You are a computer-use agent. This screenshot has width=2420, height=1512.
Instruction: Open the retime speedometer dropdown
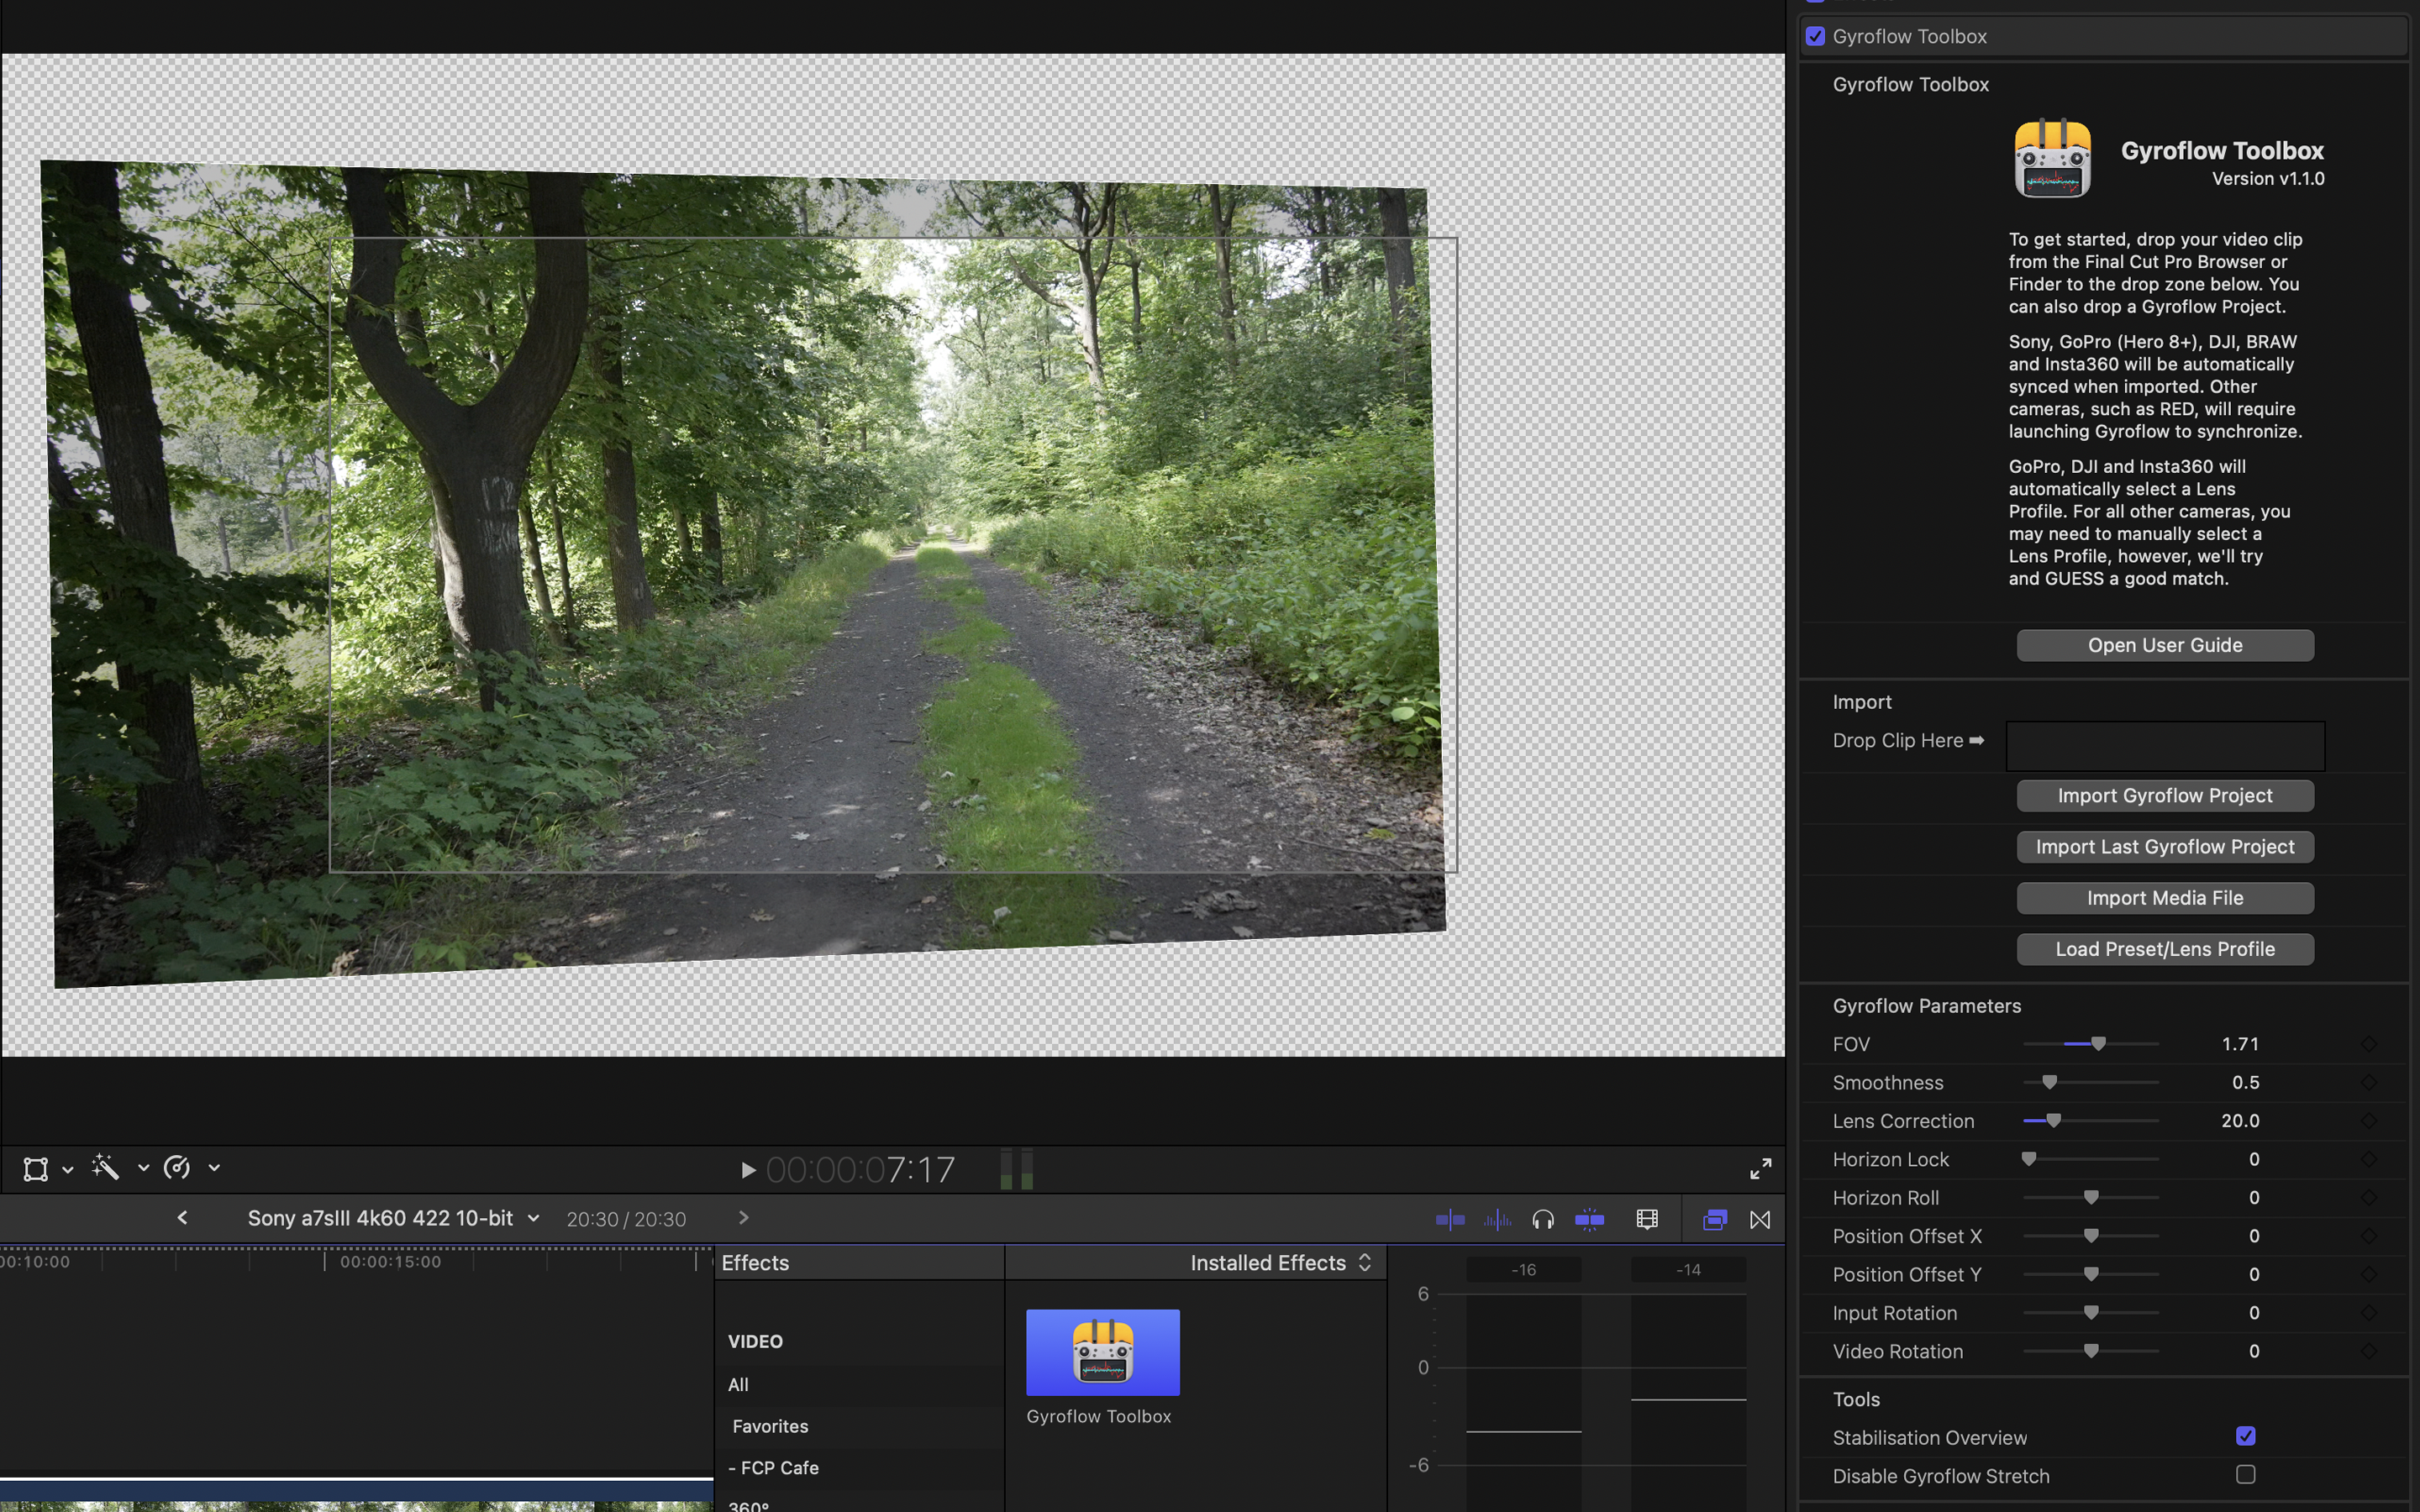pyautogui.click(x=214, y=1167)
